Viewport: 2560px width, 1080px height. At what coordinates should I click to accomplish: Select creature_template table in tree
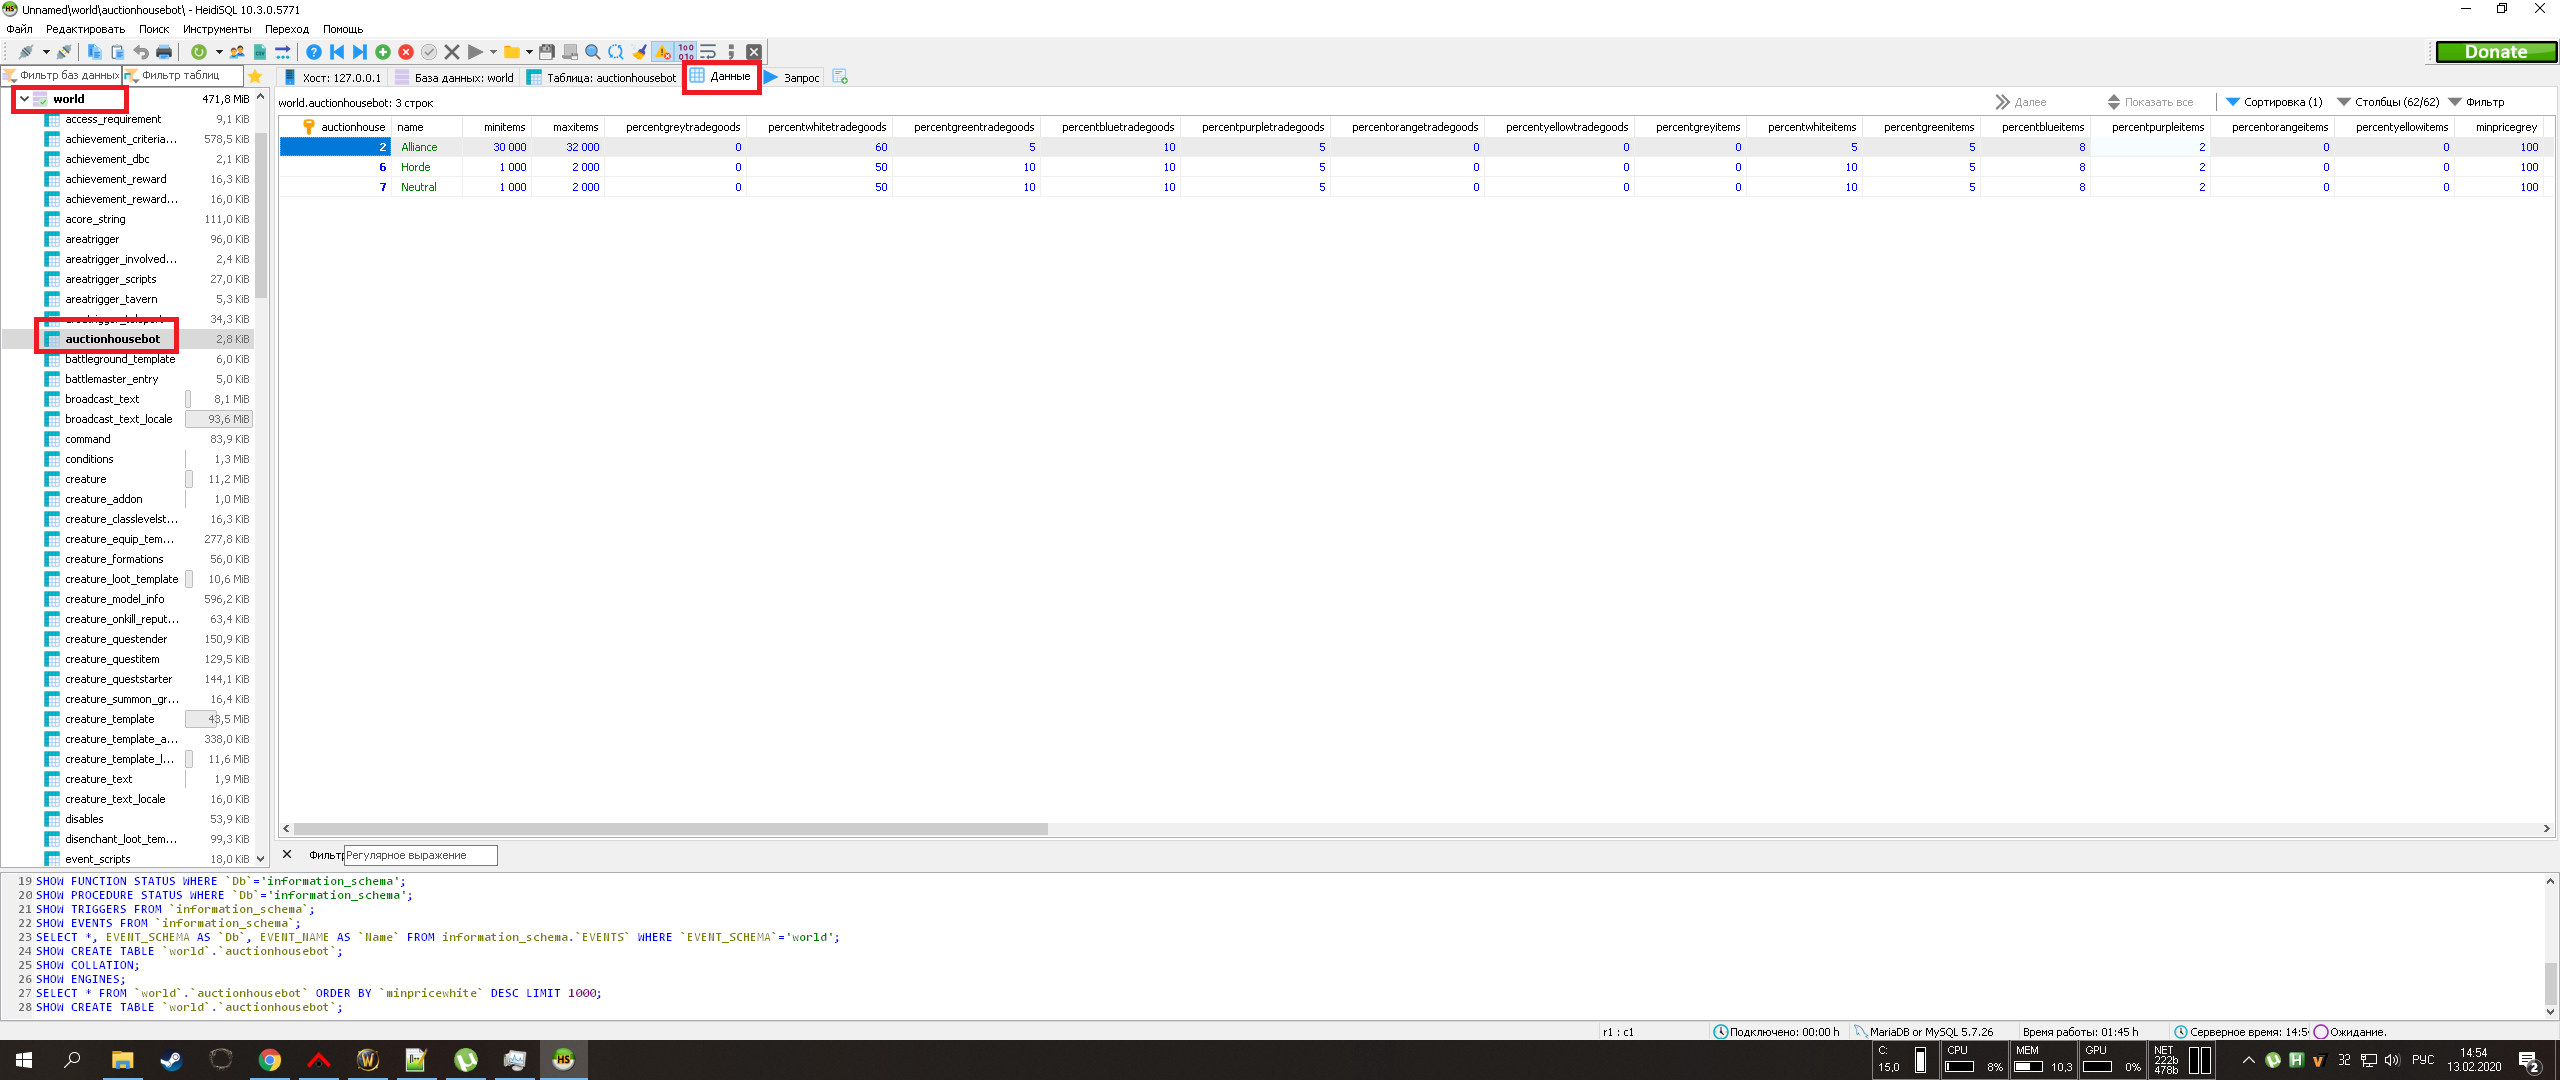pos(110,719)
